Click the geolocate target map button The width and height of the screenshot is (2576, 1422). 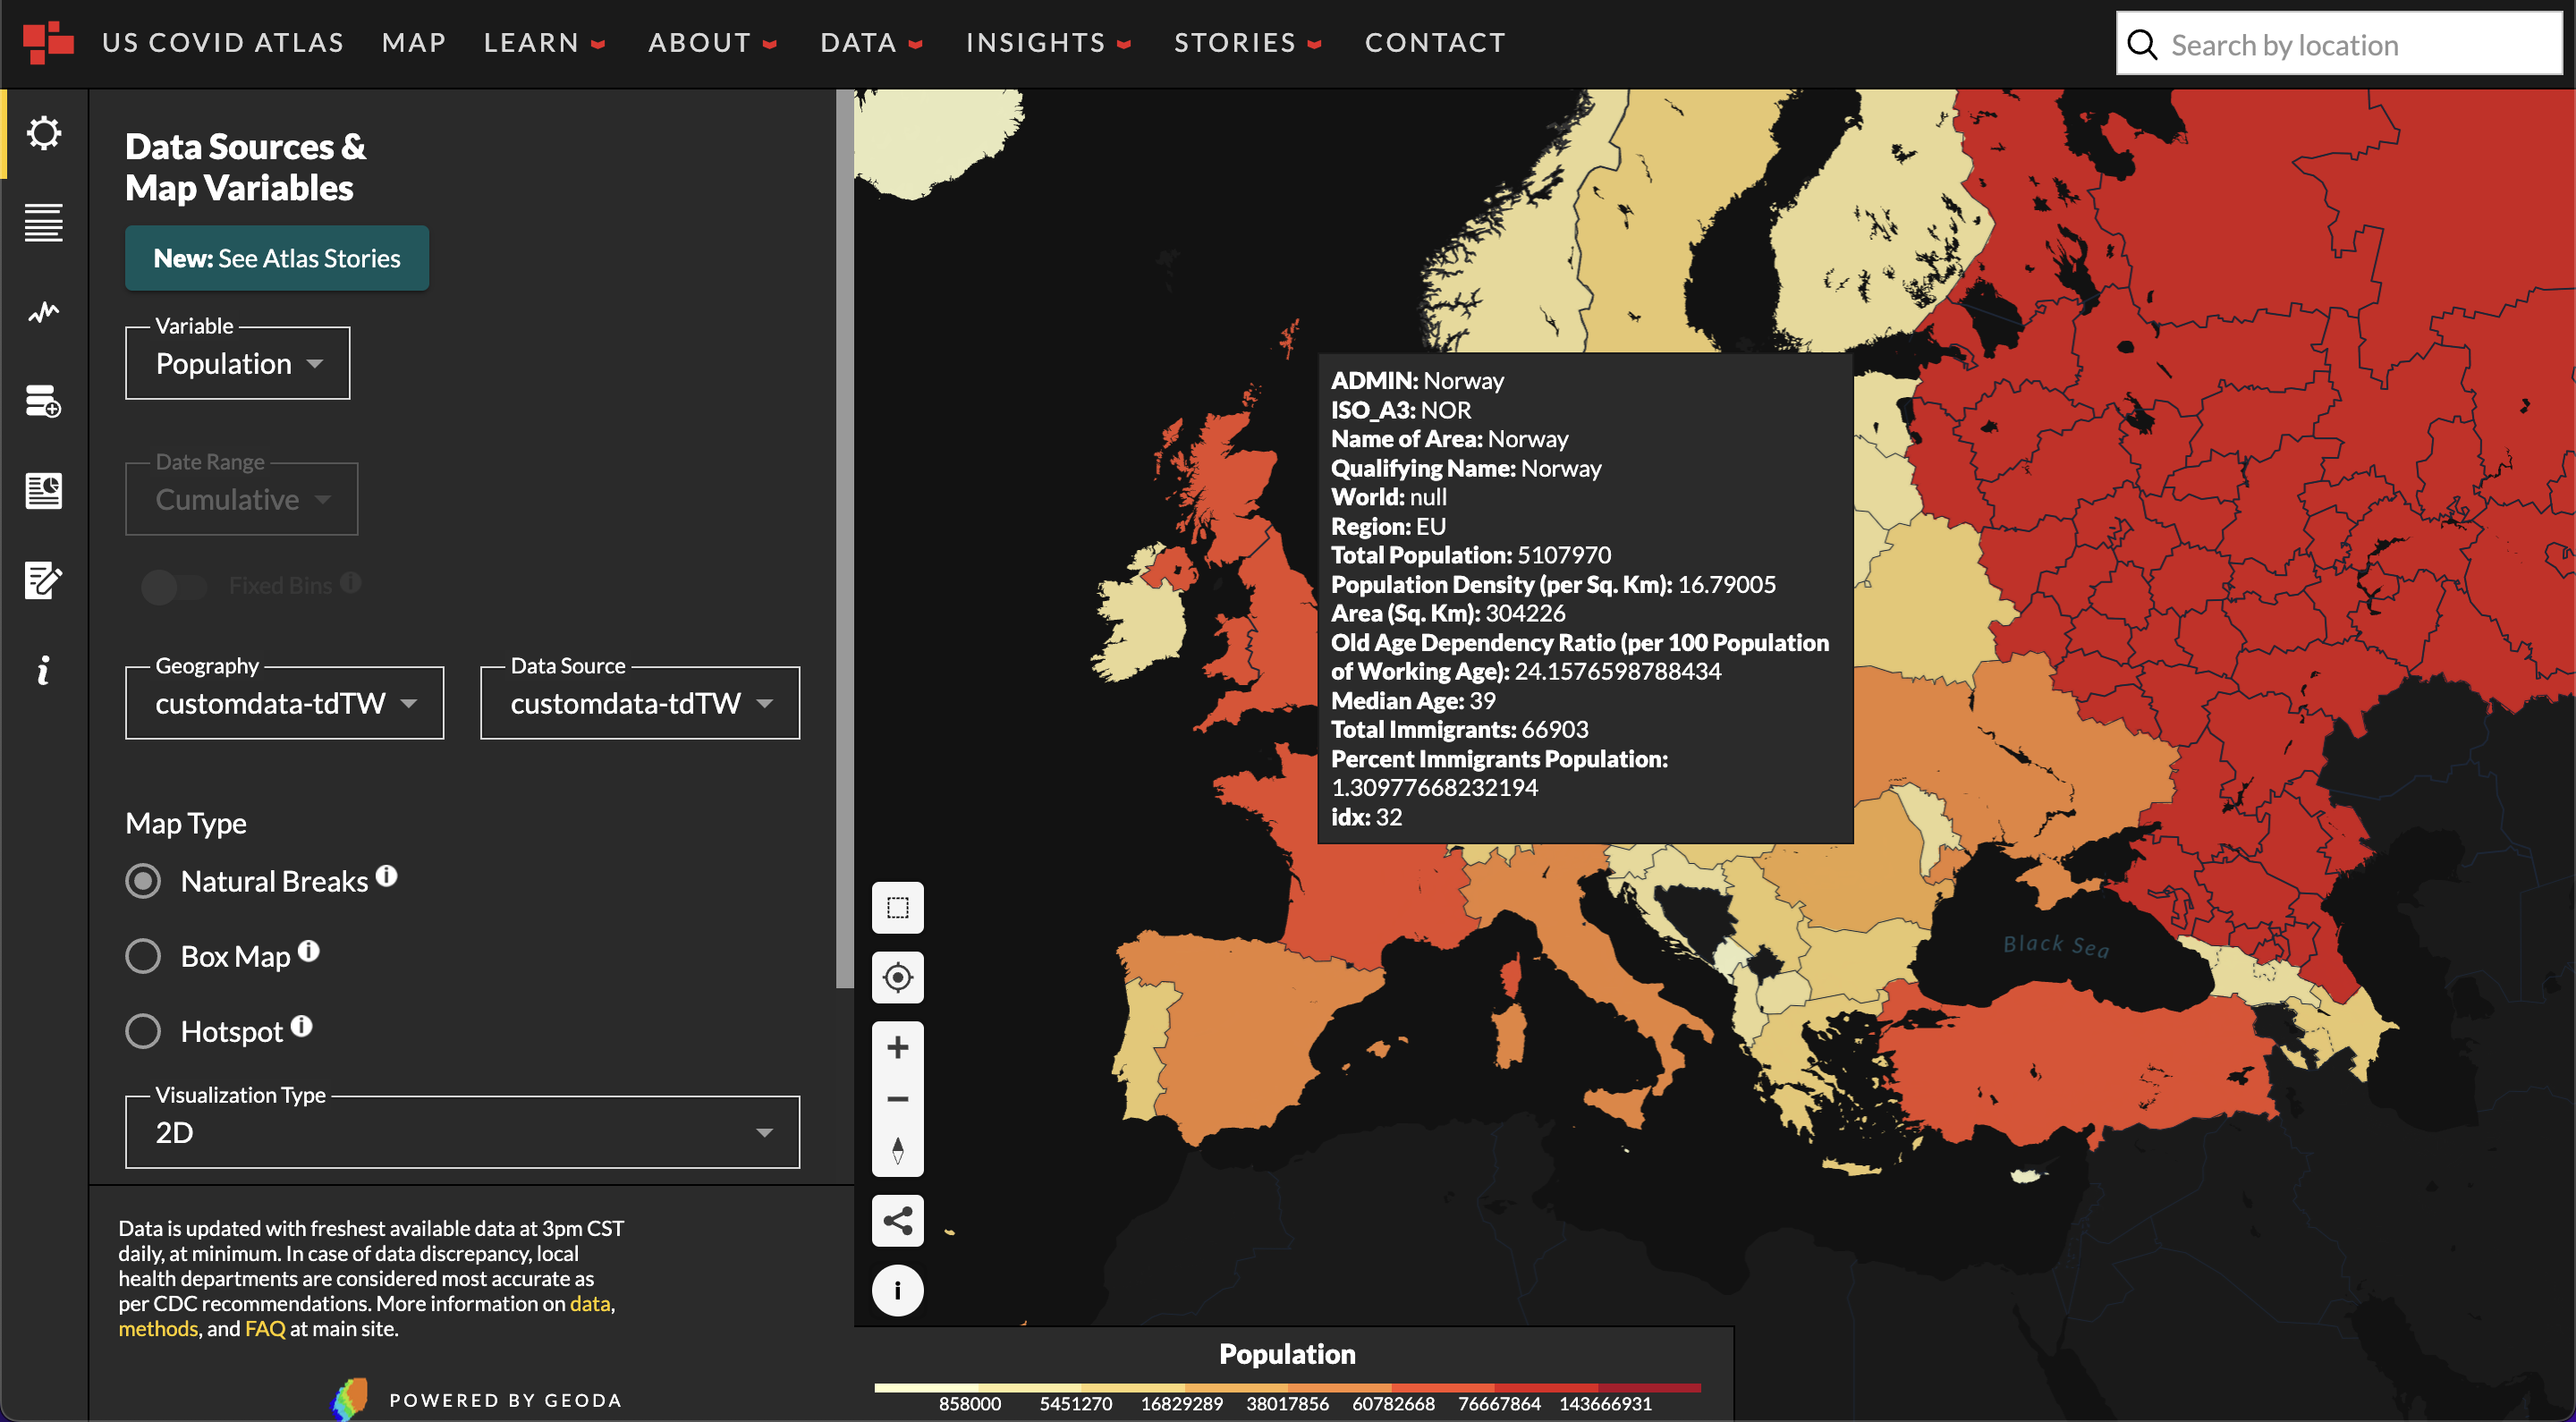897,977
